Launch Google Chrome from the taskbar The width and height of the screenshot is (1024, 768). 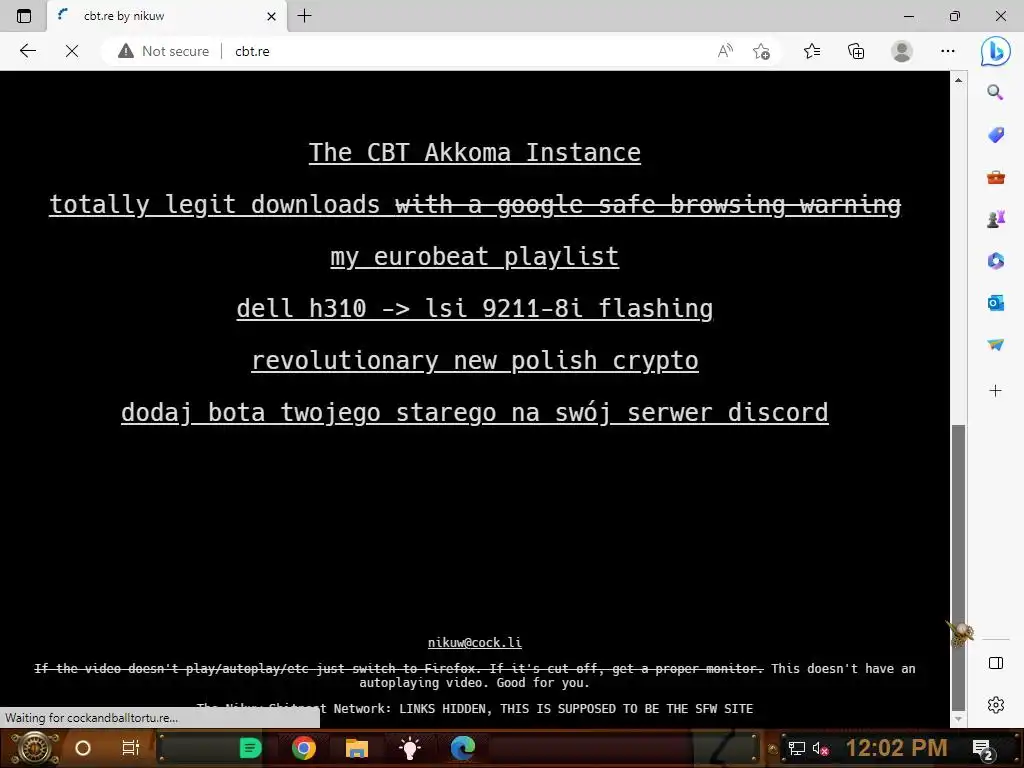tap(304, 748)
